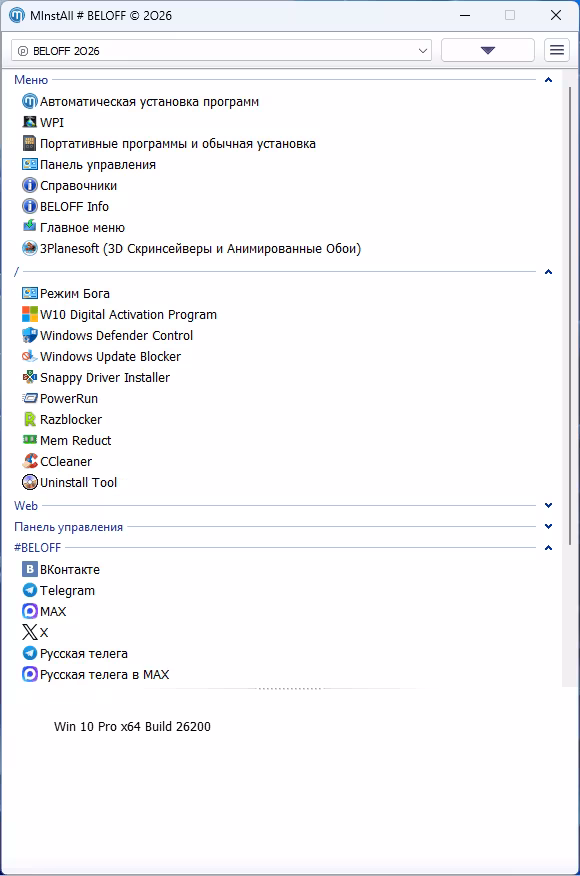This screenshot has height=876, width=580.
Task: Expand the Web section chevron
Action: [548, 506]
